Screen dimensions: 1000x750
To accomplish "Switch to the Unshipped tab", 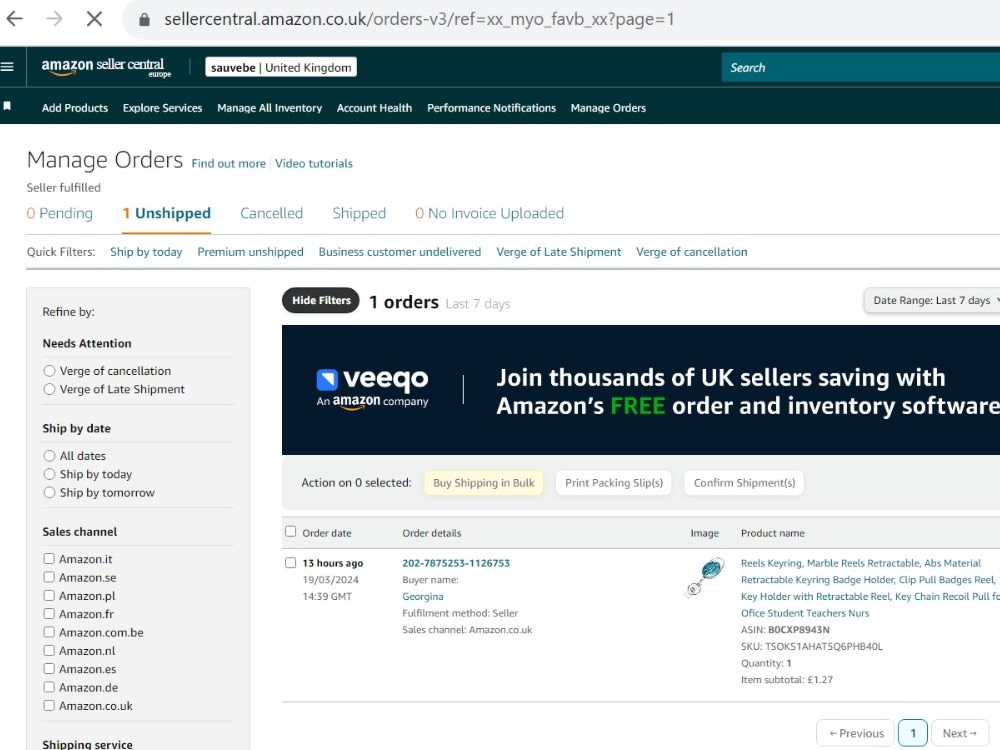I will click(x=166, y=213).
